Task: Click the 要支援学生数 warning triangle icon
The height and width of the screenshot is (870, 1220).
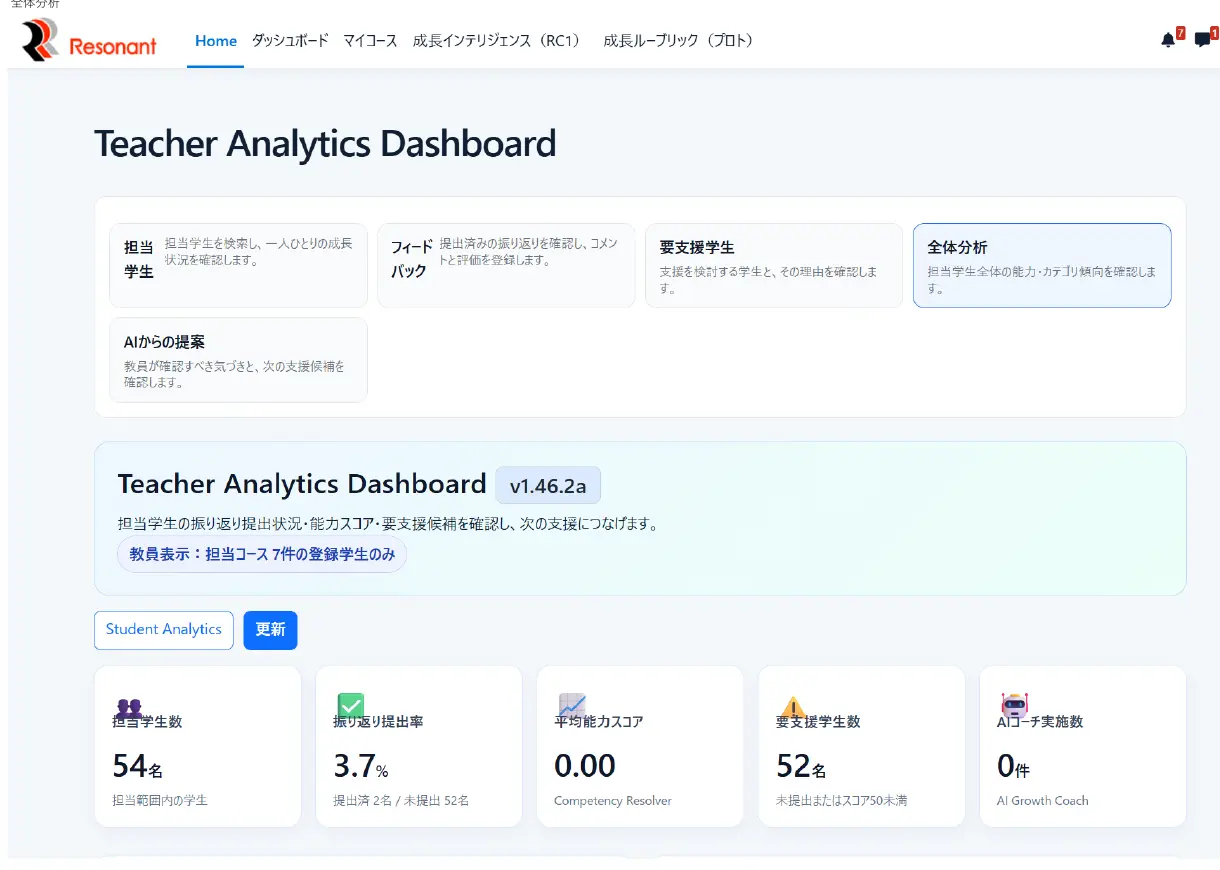Action: point(793,707)
